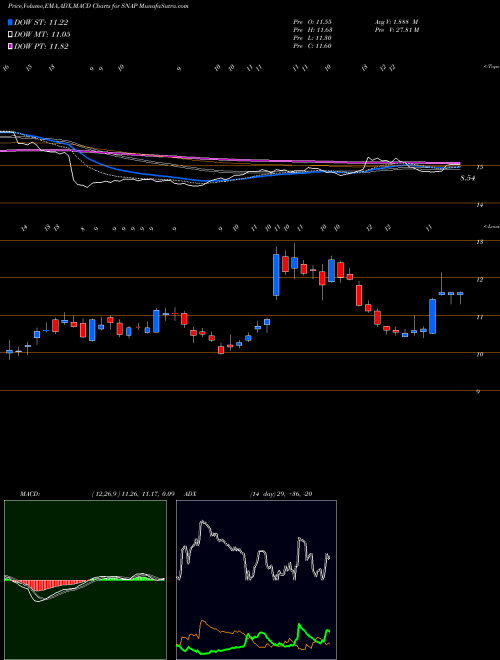This screenshot has height=660, width=500.
Task: Select the 'DOW MT: 11.05' legend text
Action: pos(42,35)
